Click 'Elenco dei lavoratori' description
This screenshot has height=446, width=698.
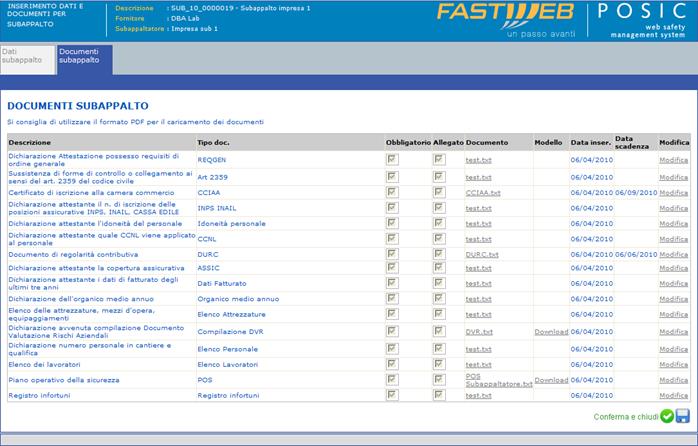point(45,365)
